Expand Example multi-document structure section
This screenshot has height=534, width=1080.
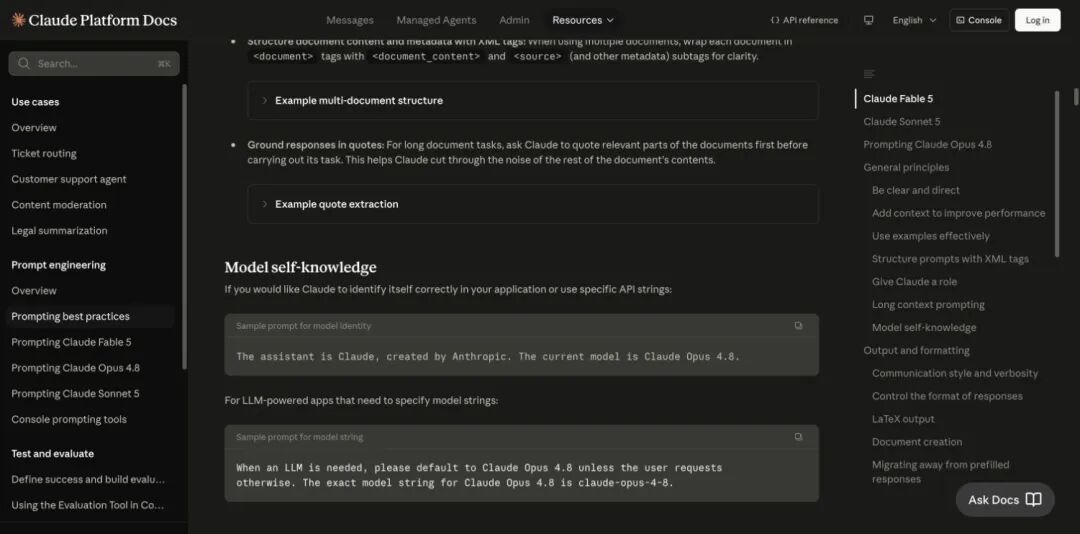click(x=532, y=101)
